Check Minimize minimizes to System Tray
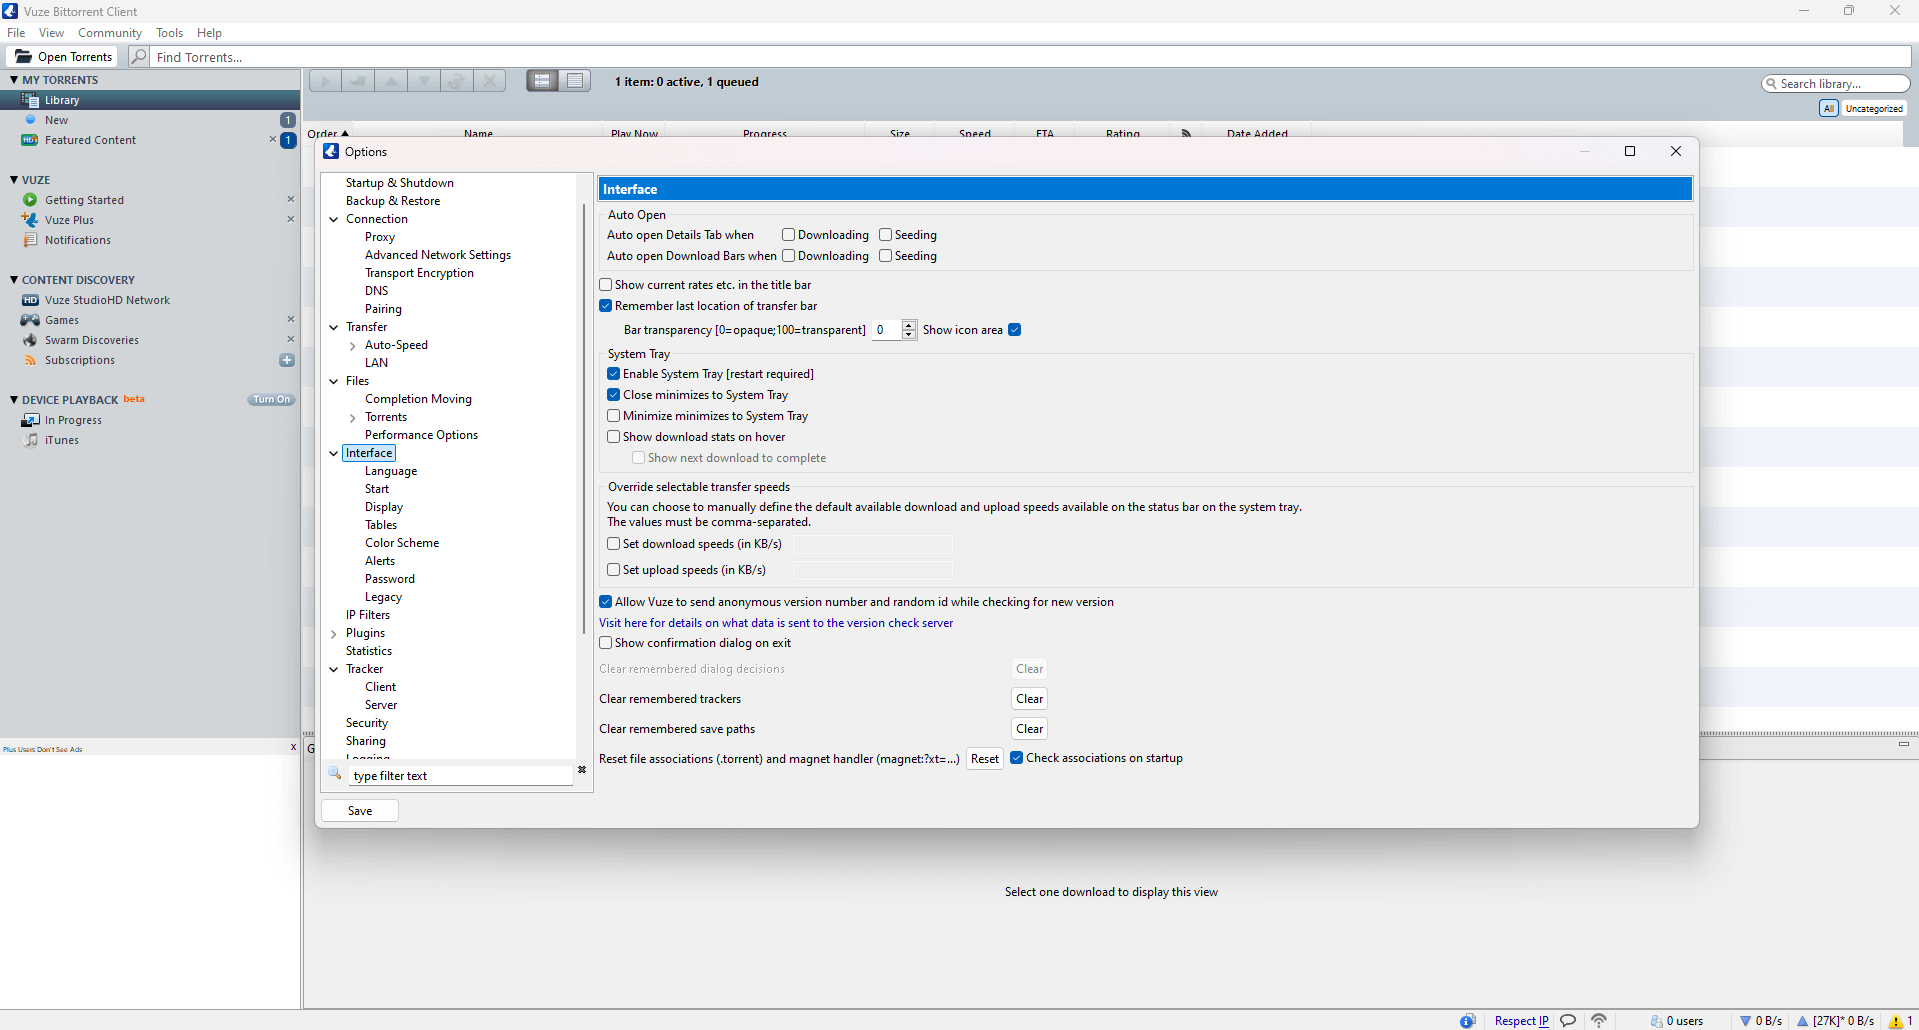The image size is (1919, 1030). 613,416
